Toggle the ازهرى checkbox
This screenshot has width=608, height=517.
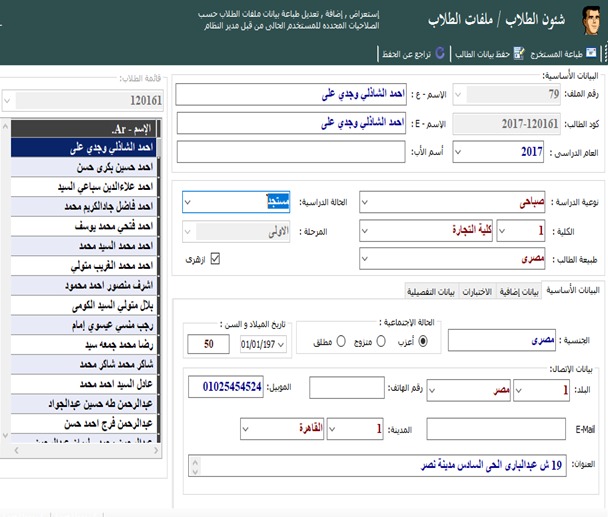pyautogui.click(x=215, y=259)
